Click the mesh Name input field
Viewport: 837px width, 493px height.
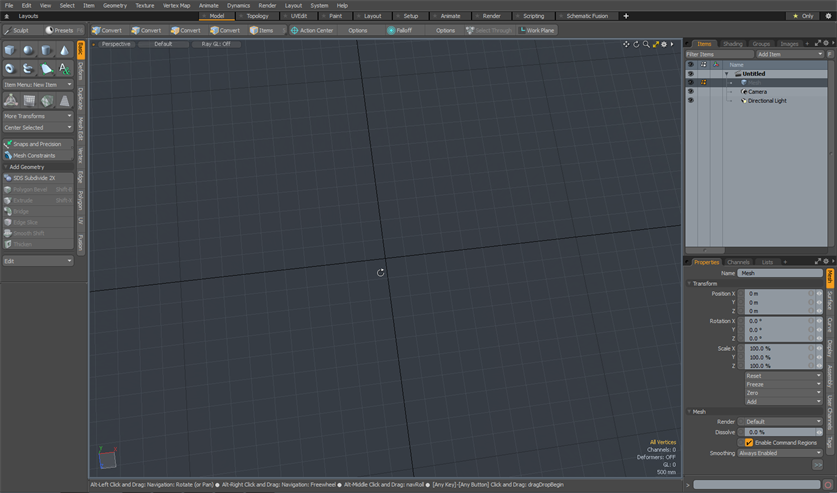coord(780,273)
